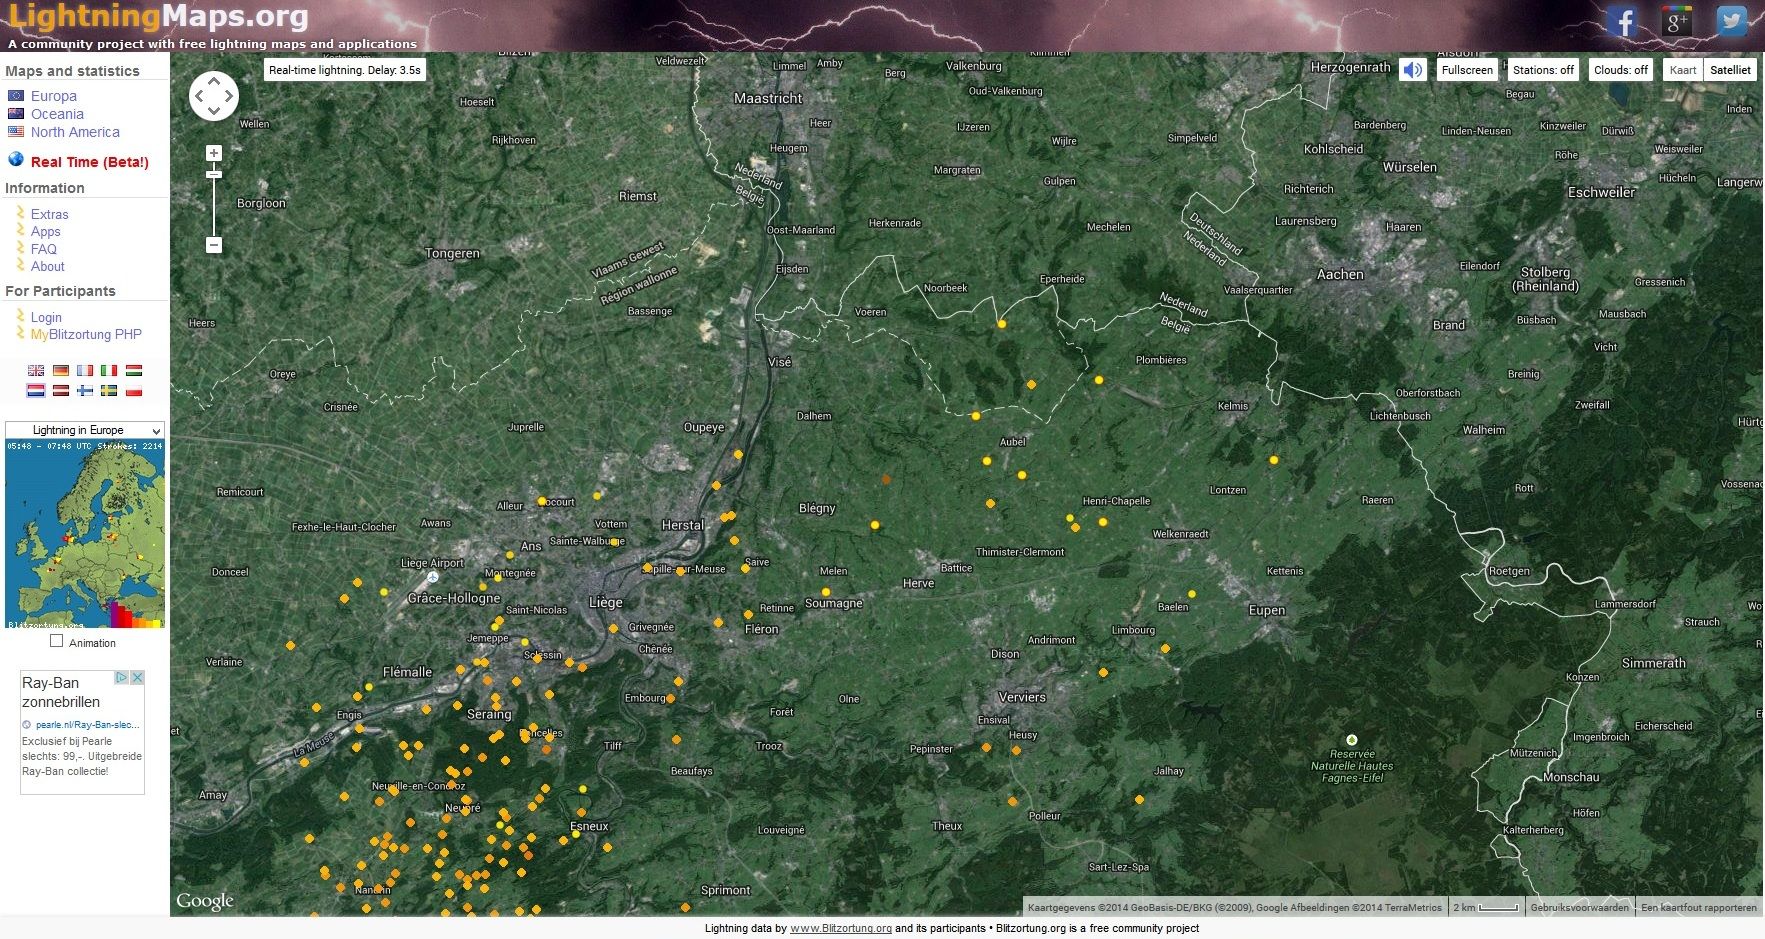The height and width of the screenshot is (939, 1765).
Task: Click the Europe lightning mini map thumbnail
Action: click(84, 534)
